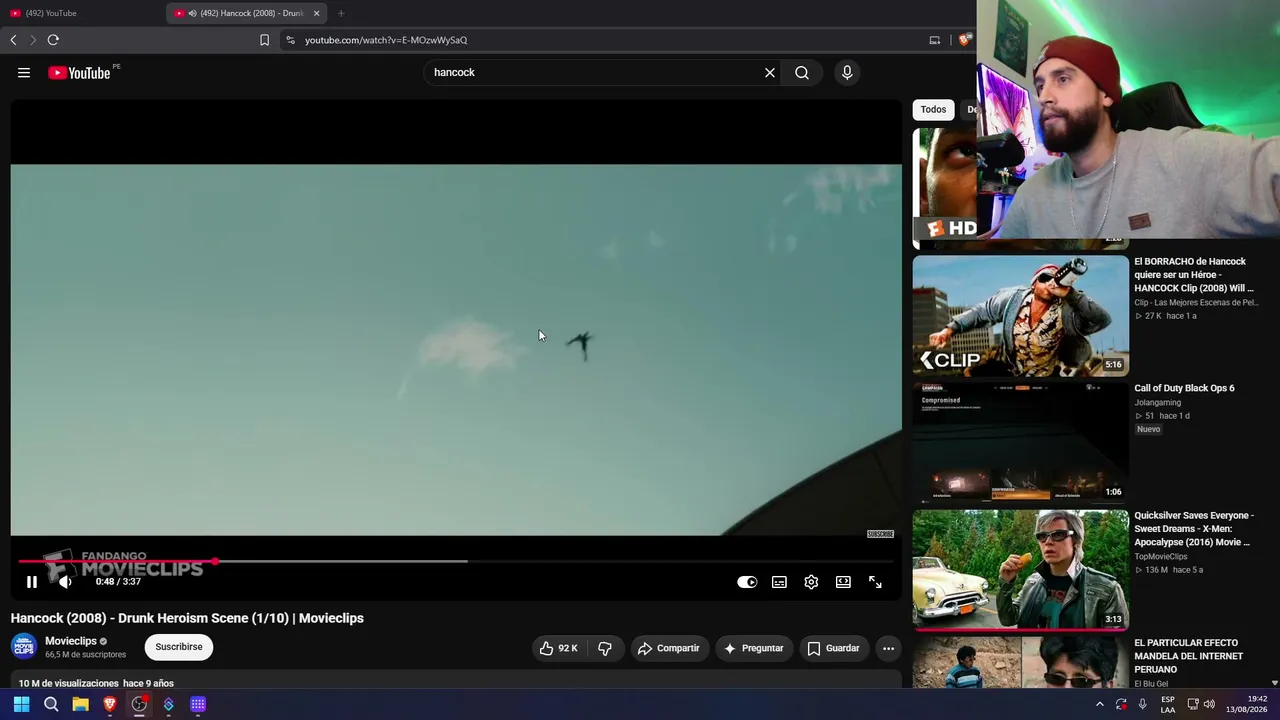This screenshot has width=1280, height=720.
Task: Focus the address bar URL
Action: click(386, 40)
